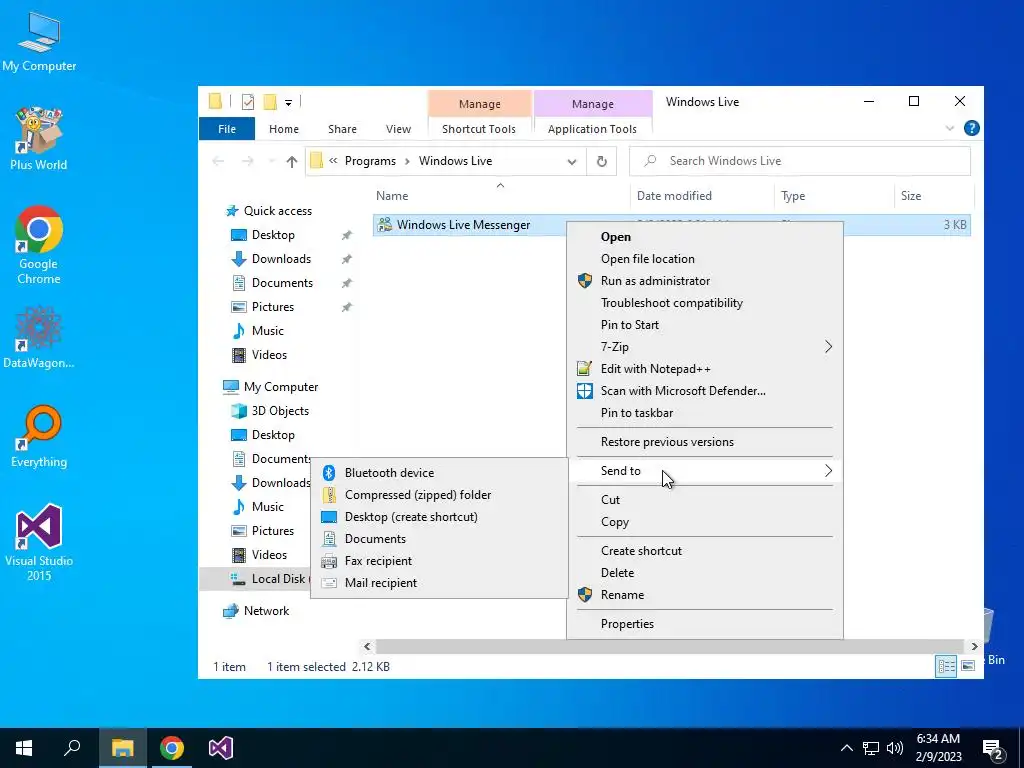Image resolution: width=1024 pixels, height=768 pixels.
Task: Click Programs in breadcrumb path
Action: pyautogui.click(x=370, y=161)
